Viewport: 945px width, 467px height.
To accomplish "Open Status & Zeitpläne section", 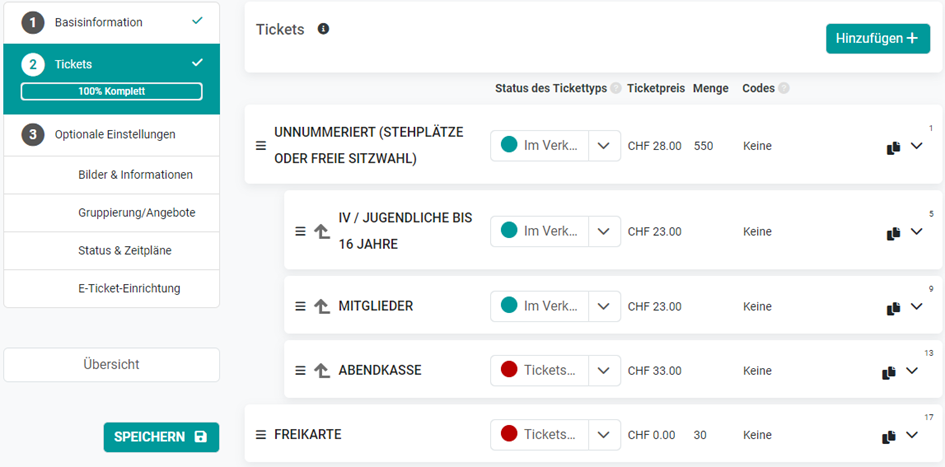I will pyautogui.click(x=125, y=251).
